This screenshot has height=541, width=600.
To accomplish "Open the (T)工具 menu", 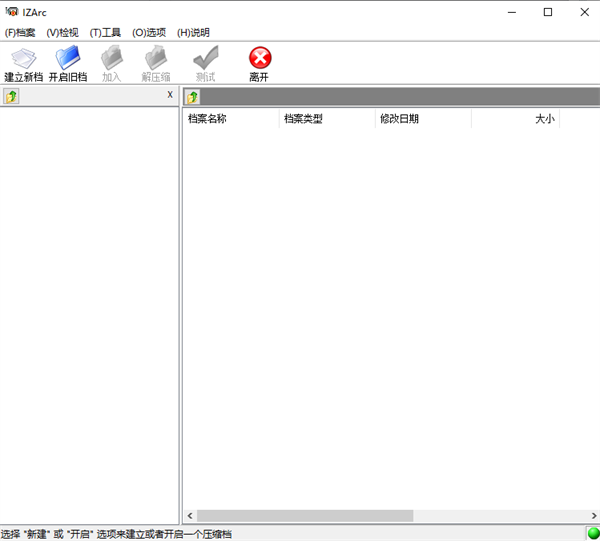I will coord(105,32).
